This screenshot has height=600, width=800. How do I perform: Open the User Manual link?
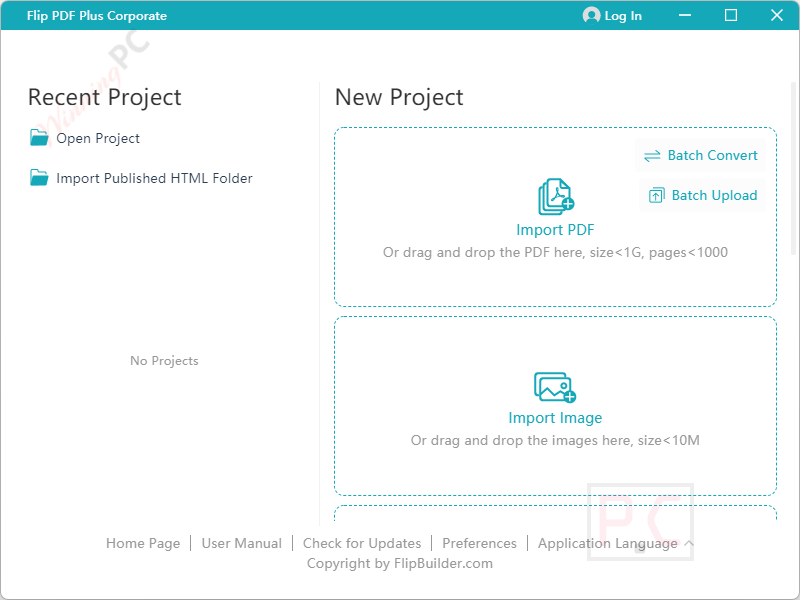point(241,543)
